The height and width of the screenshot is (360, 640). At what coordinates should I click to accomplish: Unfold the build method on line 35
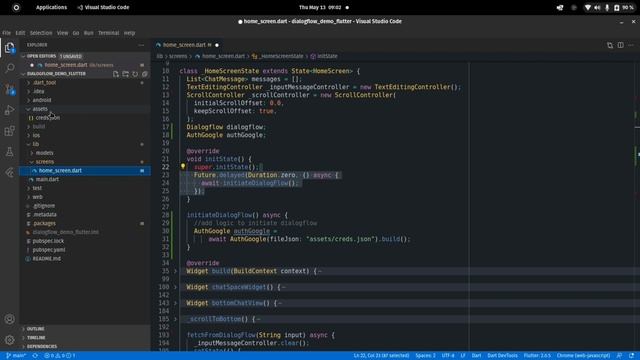coord(176,271)
